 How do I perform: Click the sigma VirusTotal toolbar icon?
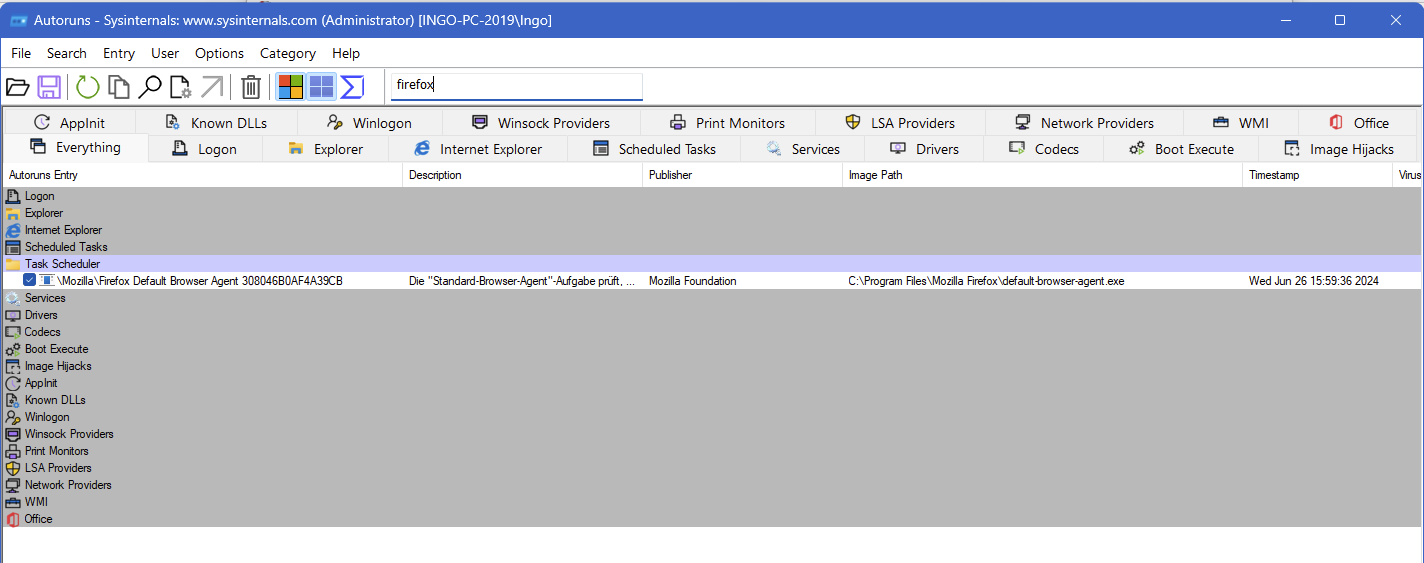pyautogui.click(x=352, y=87)
